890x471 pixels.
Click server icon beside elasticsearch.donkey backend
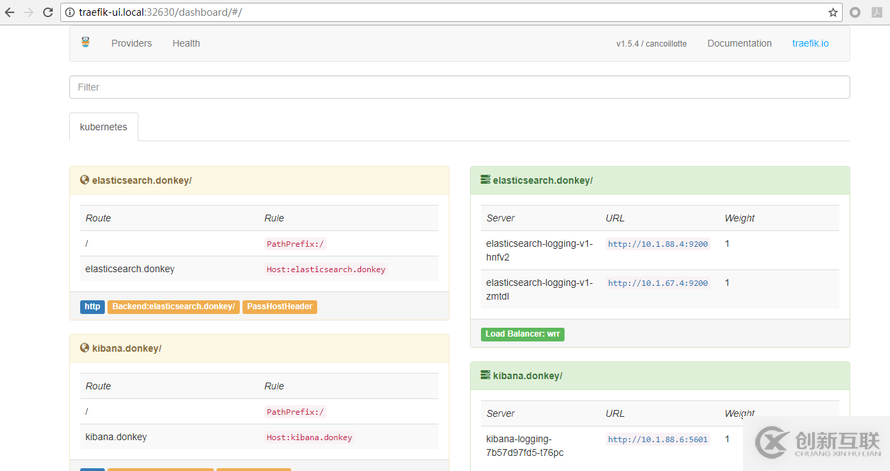(485, 180)
